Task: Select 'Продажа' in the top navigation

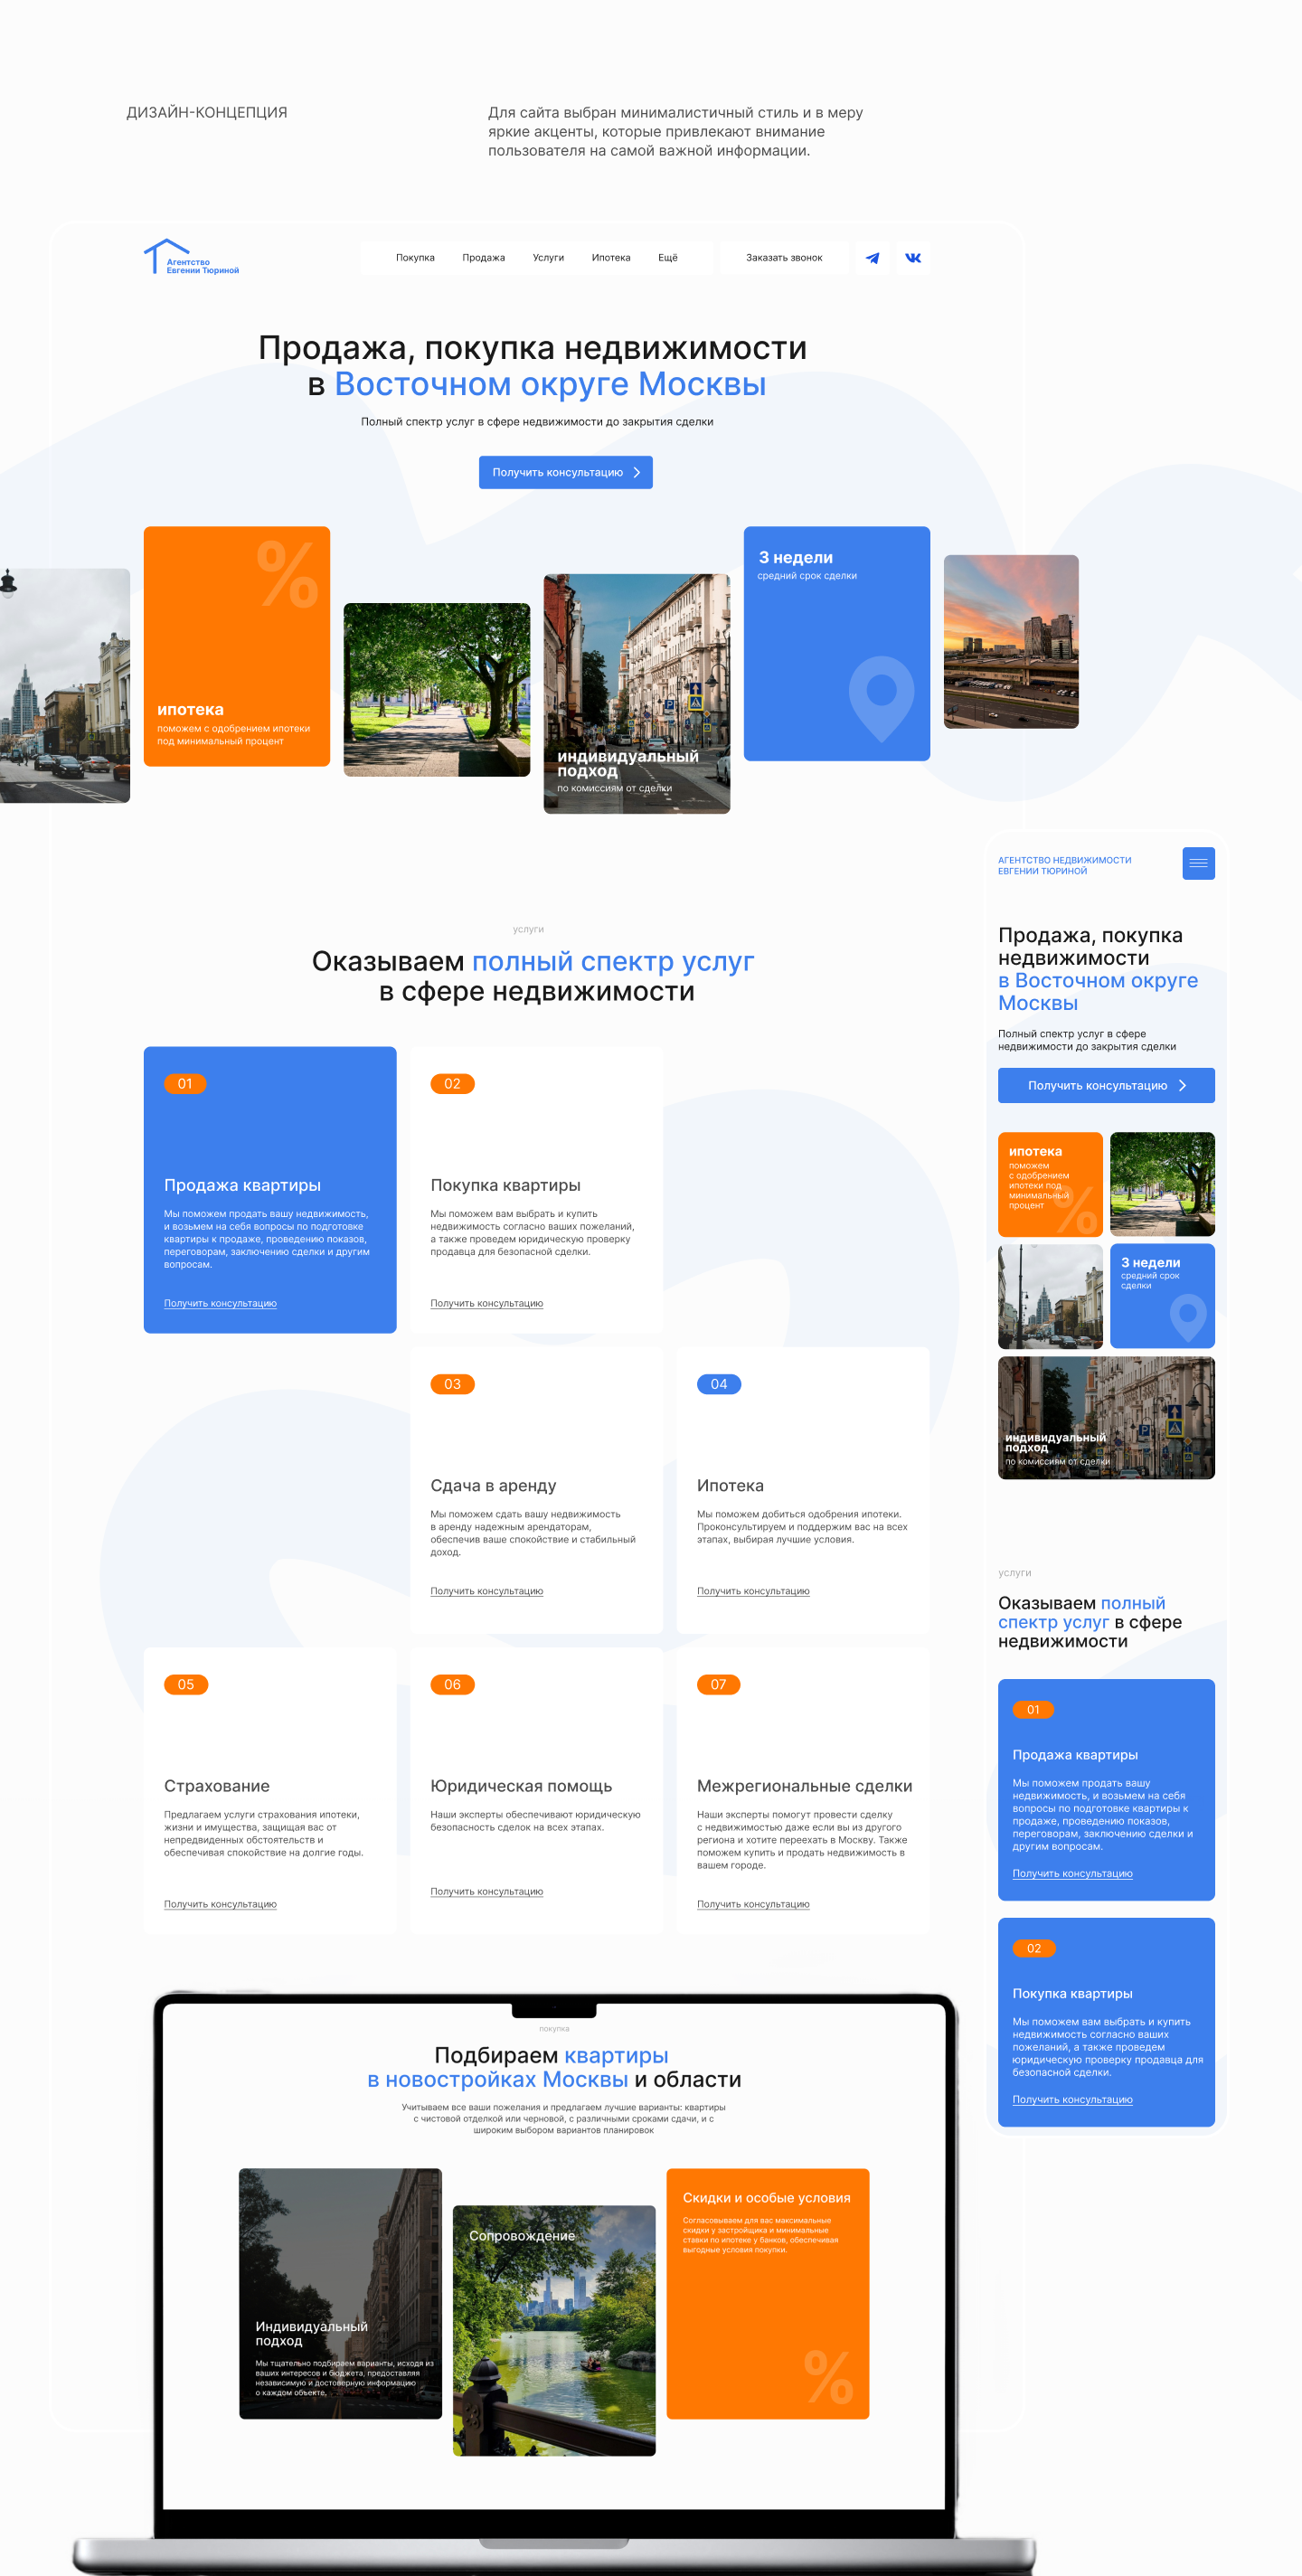Action: click(483, 258)
